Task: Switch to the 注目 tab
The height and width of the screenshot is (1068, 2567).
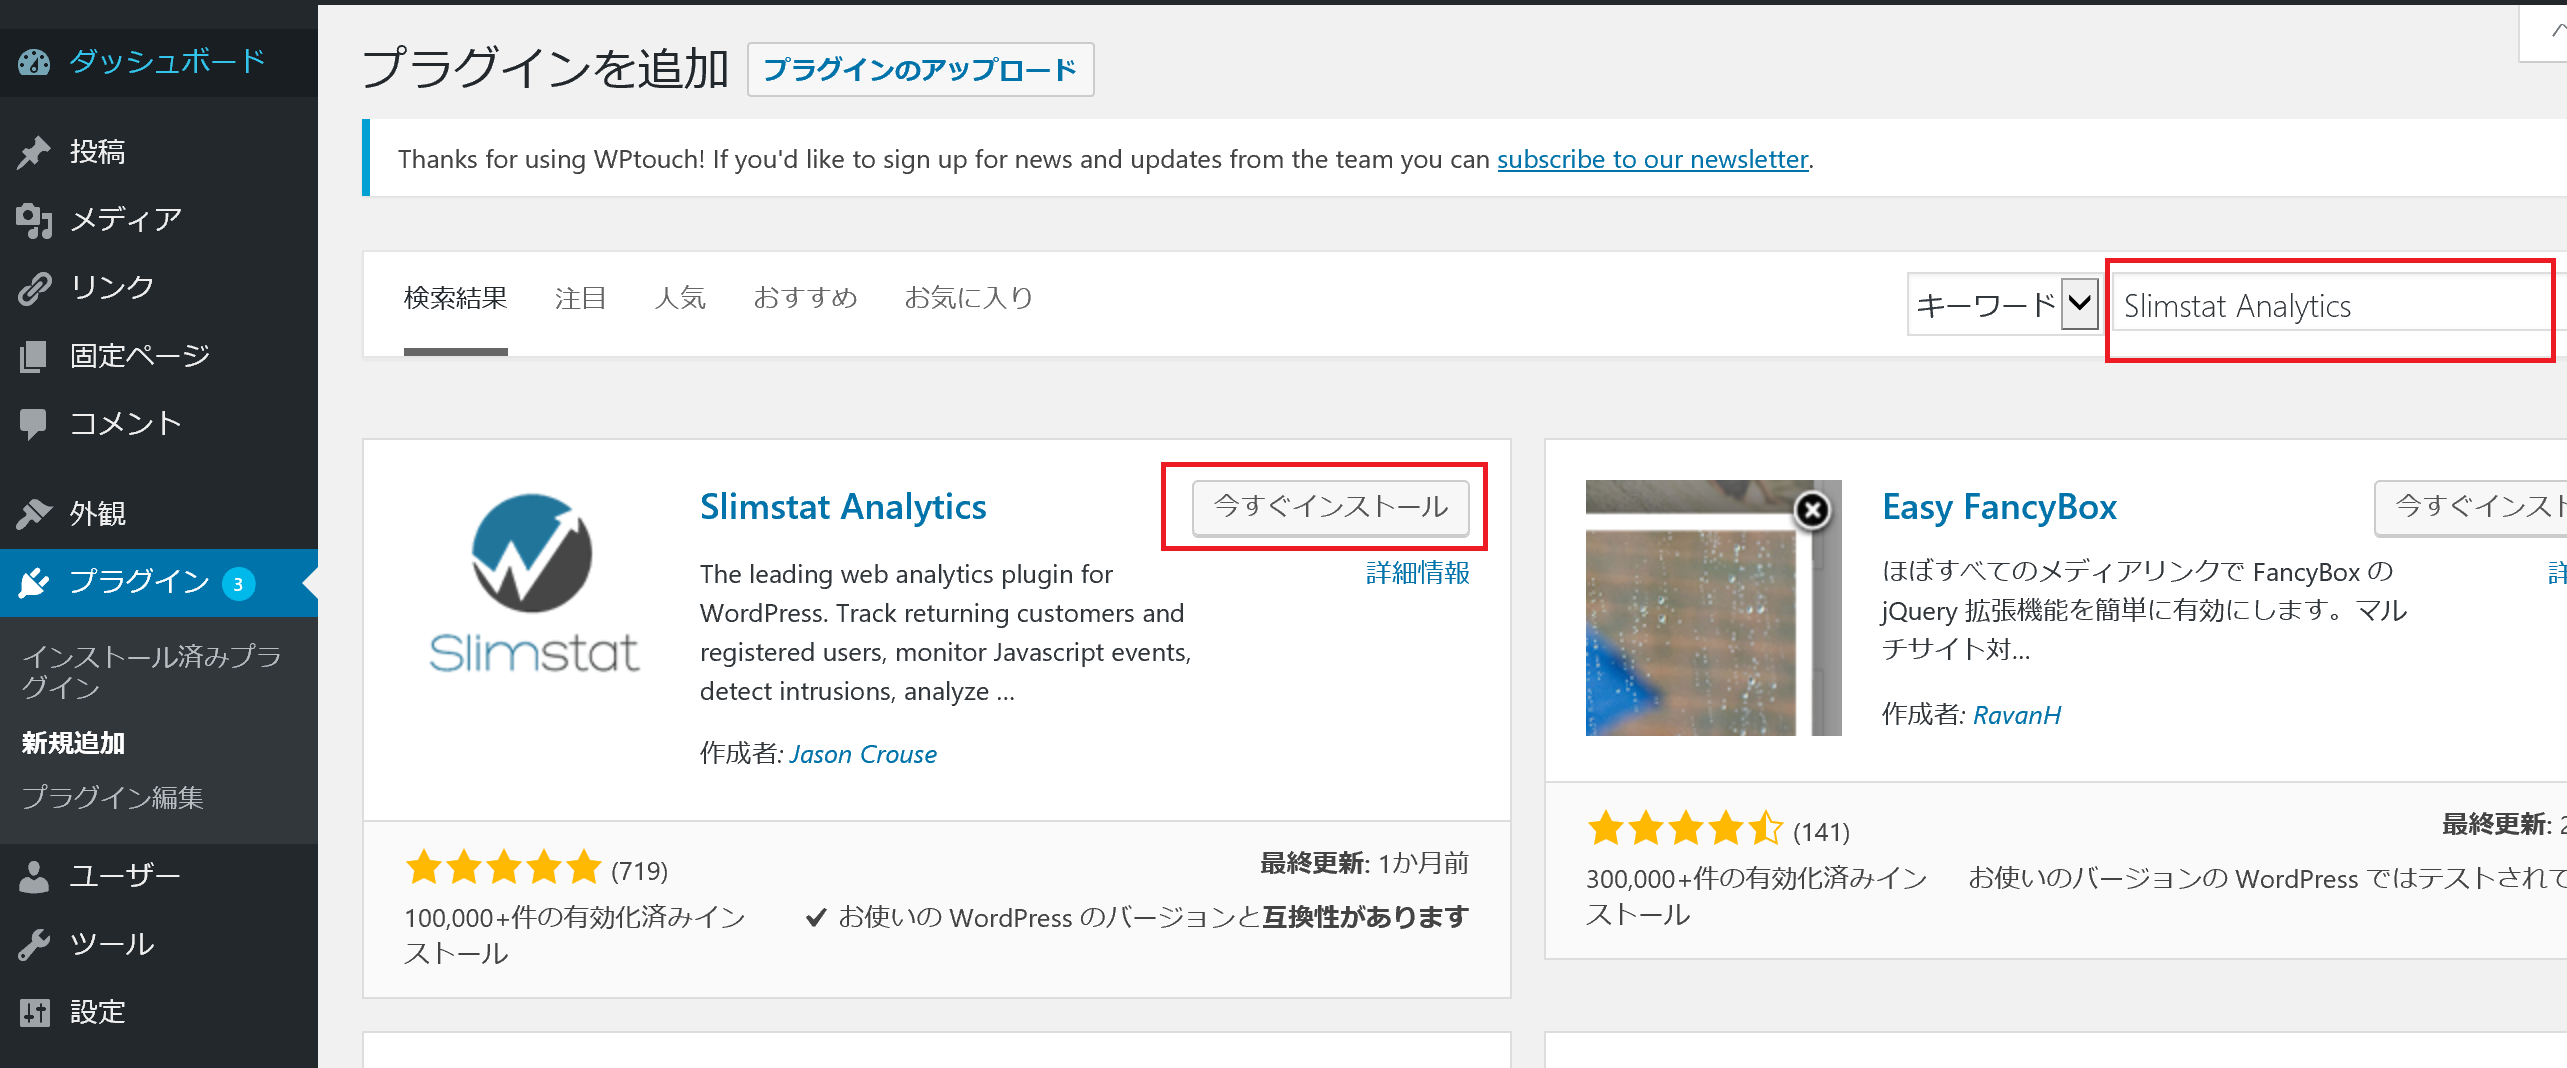Action: [581, 298]
